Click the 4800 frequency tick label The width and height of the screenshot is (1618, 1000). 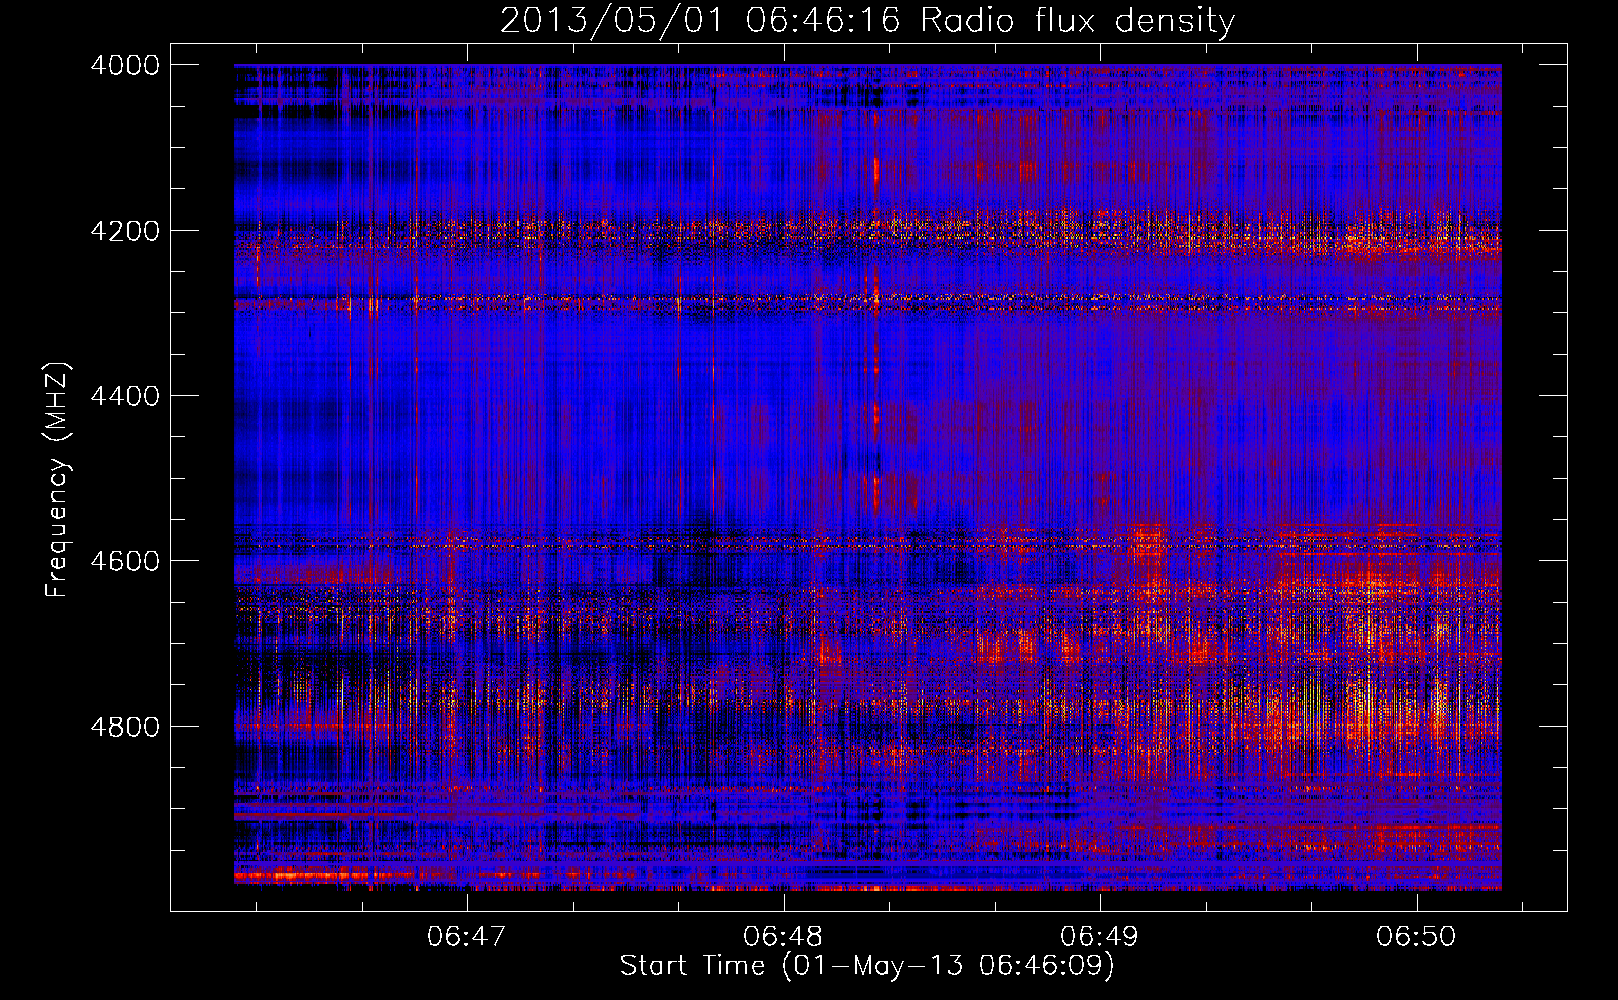click(x=125, y=726)
